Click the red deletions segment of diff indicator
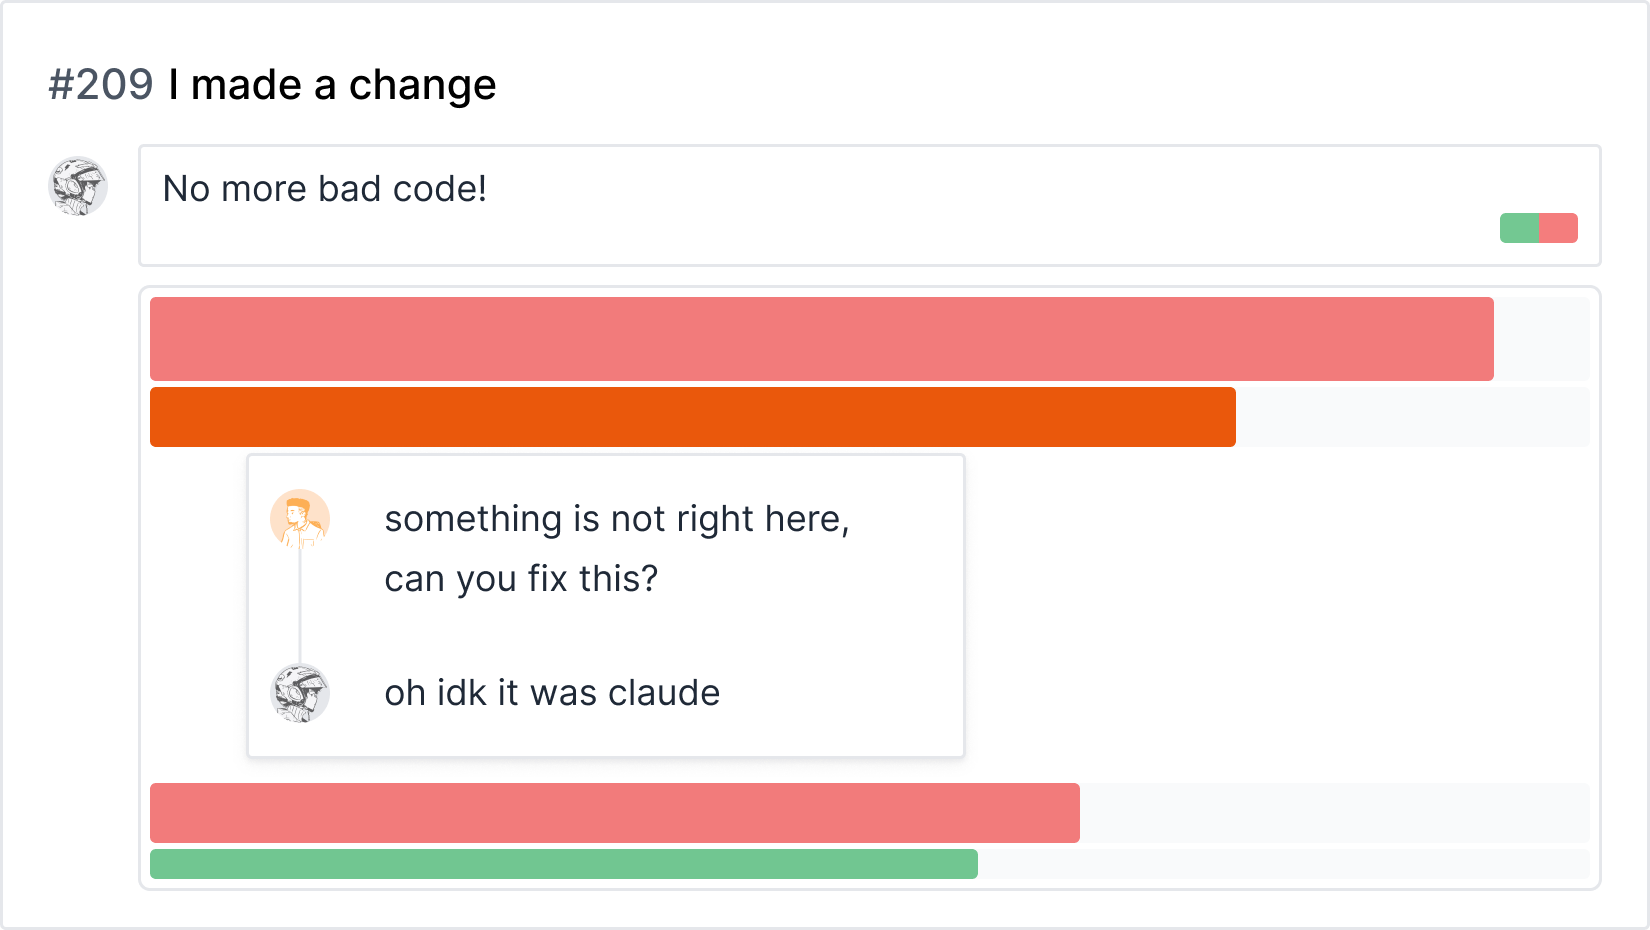Image resolution: width=1650 pixels, height=930 pixels. coord(1558,228)
